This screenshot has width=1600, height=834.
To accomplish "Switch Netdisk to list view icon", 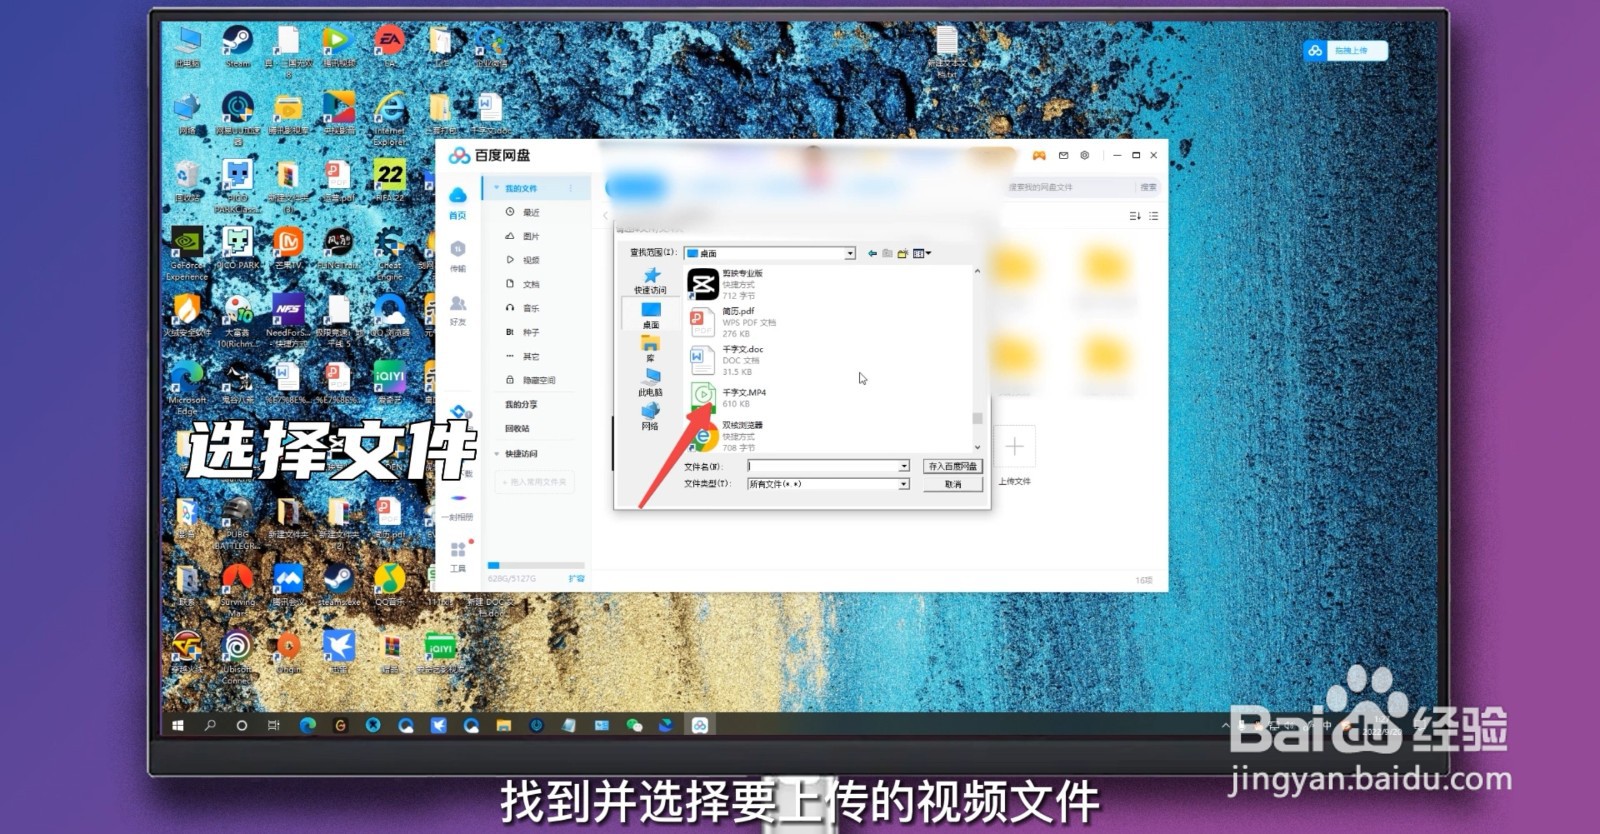I will 1153,216.
